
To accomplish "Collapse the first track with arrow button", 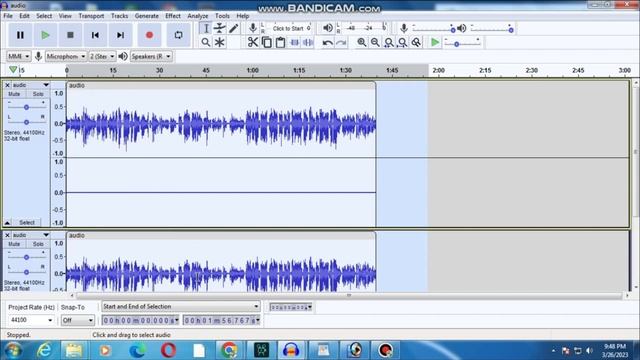I will (7, 222).
